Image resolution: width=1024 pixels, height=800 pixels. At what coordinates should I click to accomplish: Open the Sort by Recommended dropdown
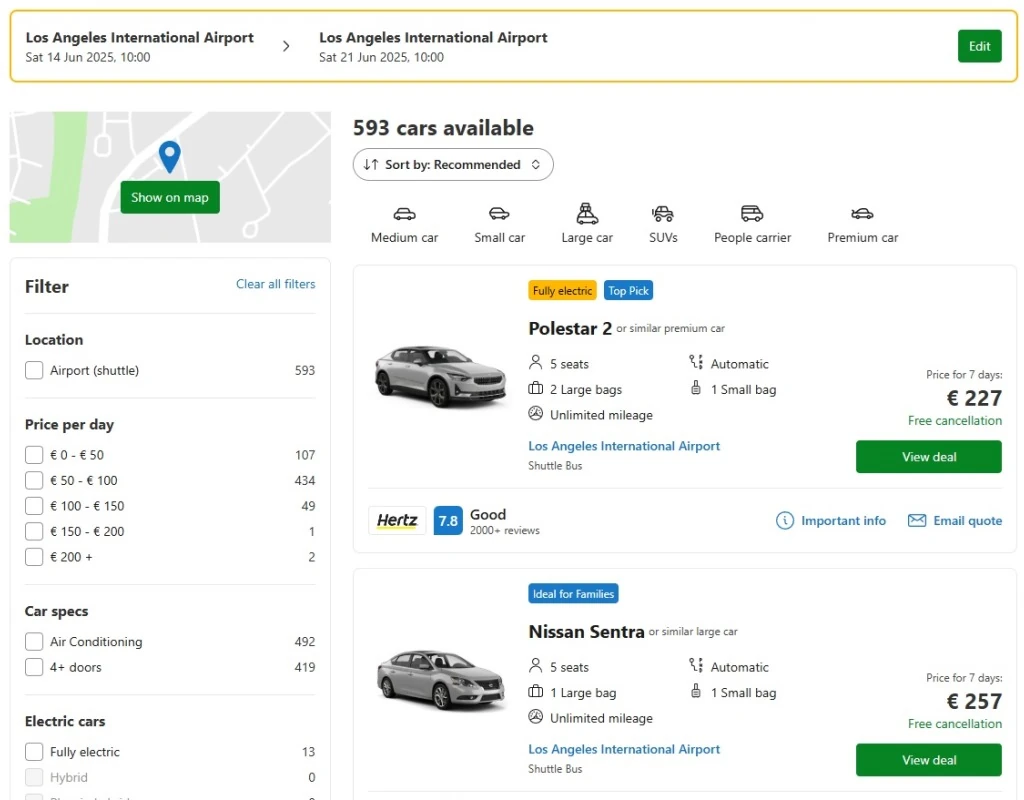point(452,164)
